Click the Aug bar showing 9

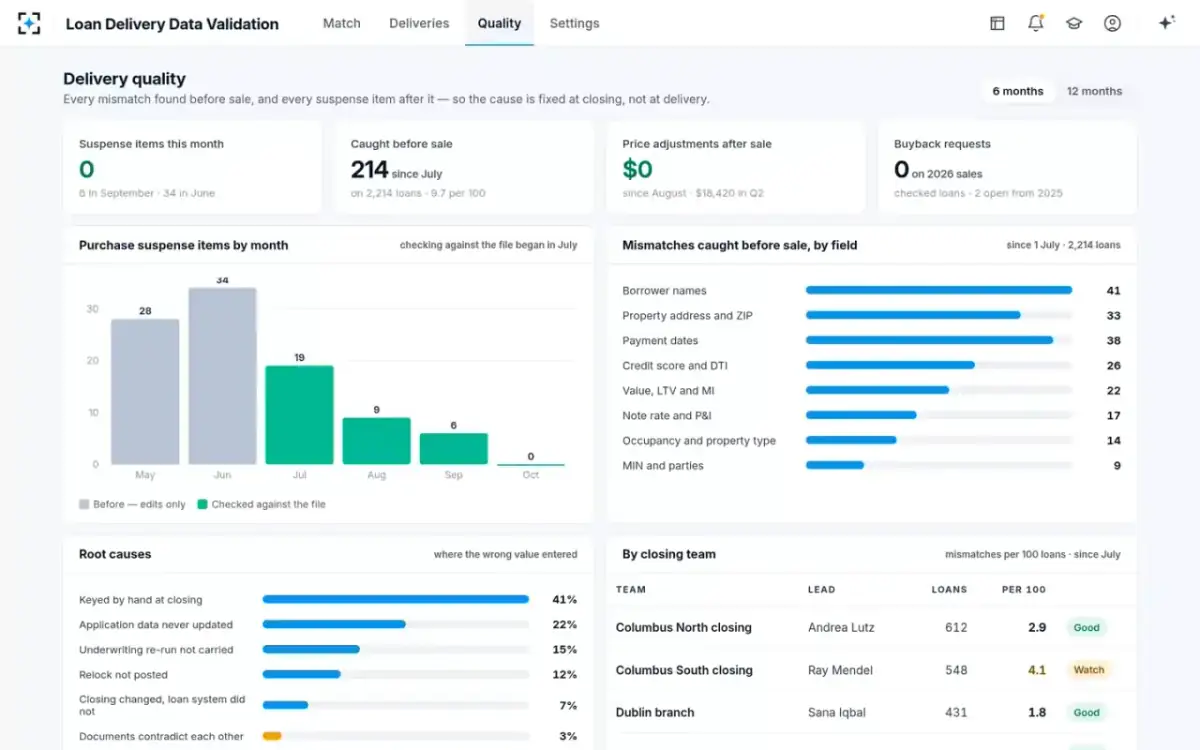pyautogui.click(x=376, y=441)
